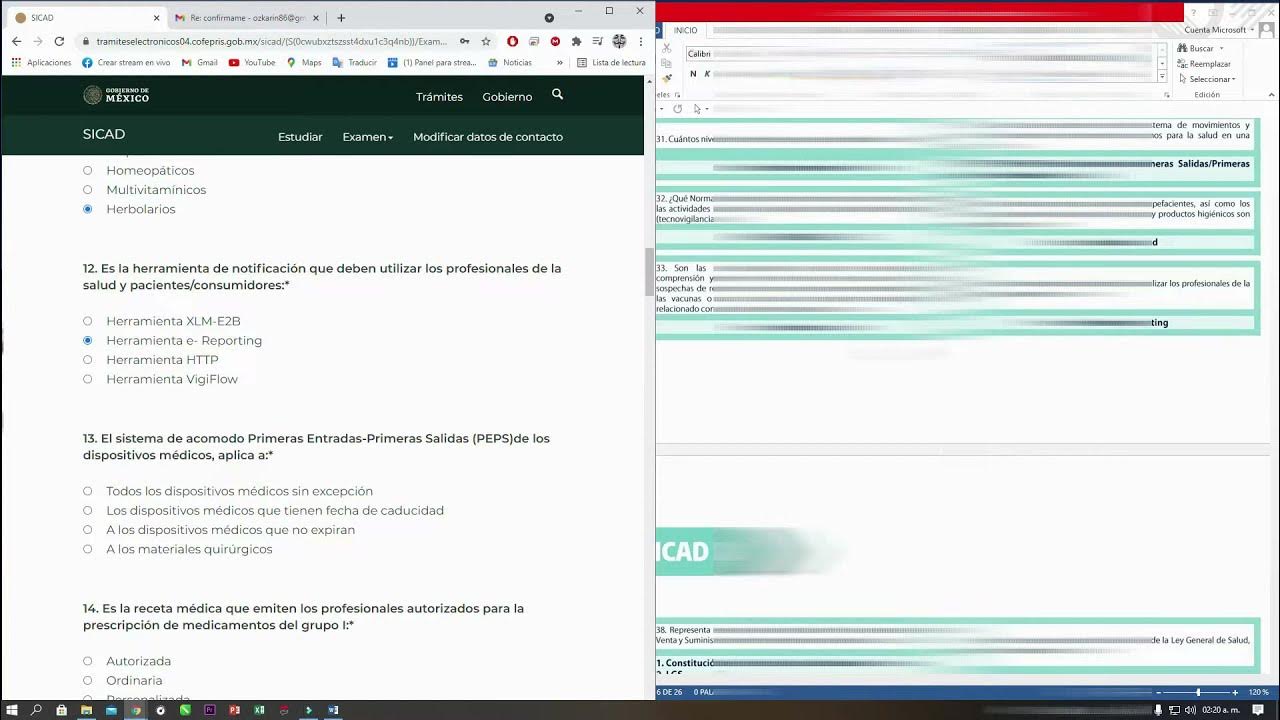Open Premiere Pro from the taskbar
The height and width of the screenshot is (720, 1280).
tap(210, 710)
